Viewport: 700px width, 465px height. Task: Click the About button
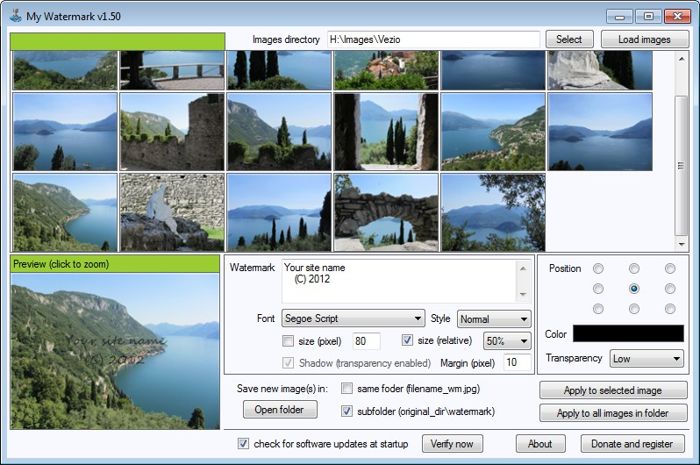click(540, 444)
